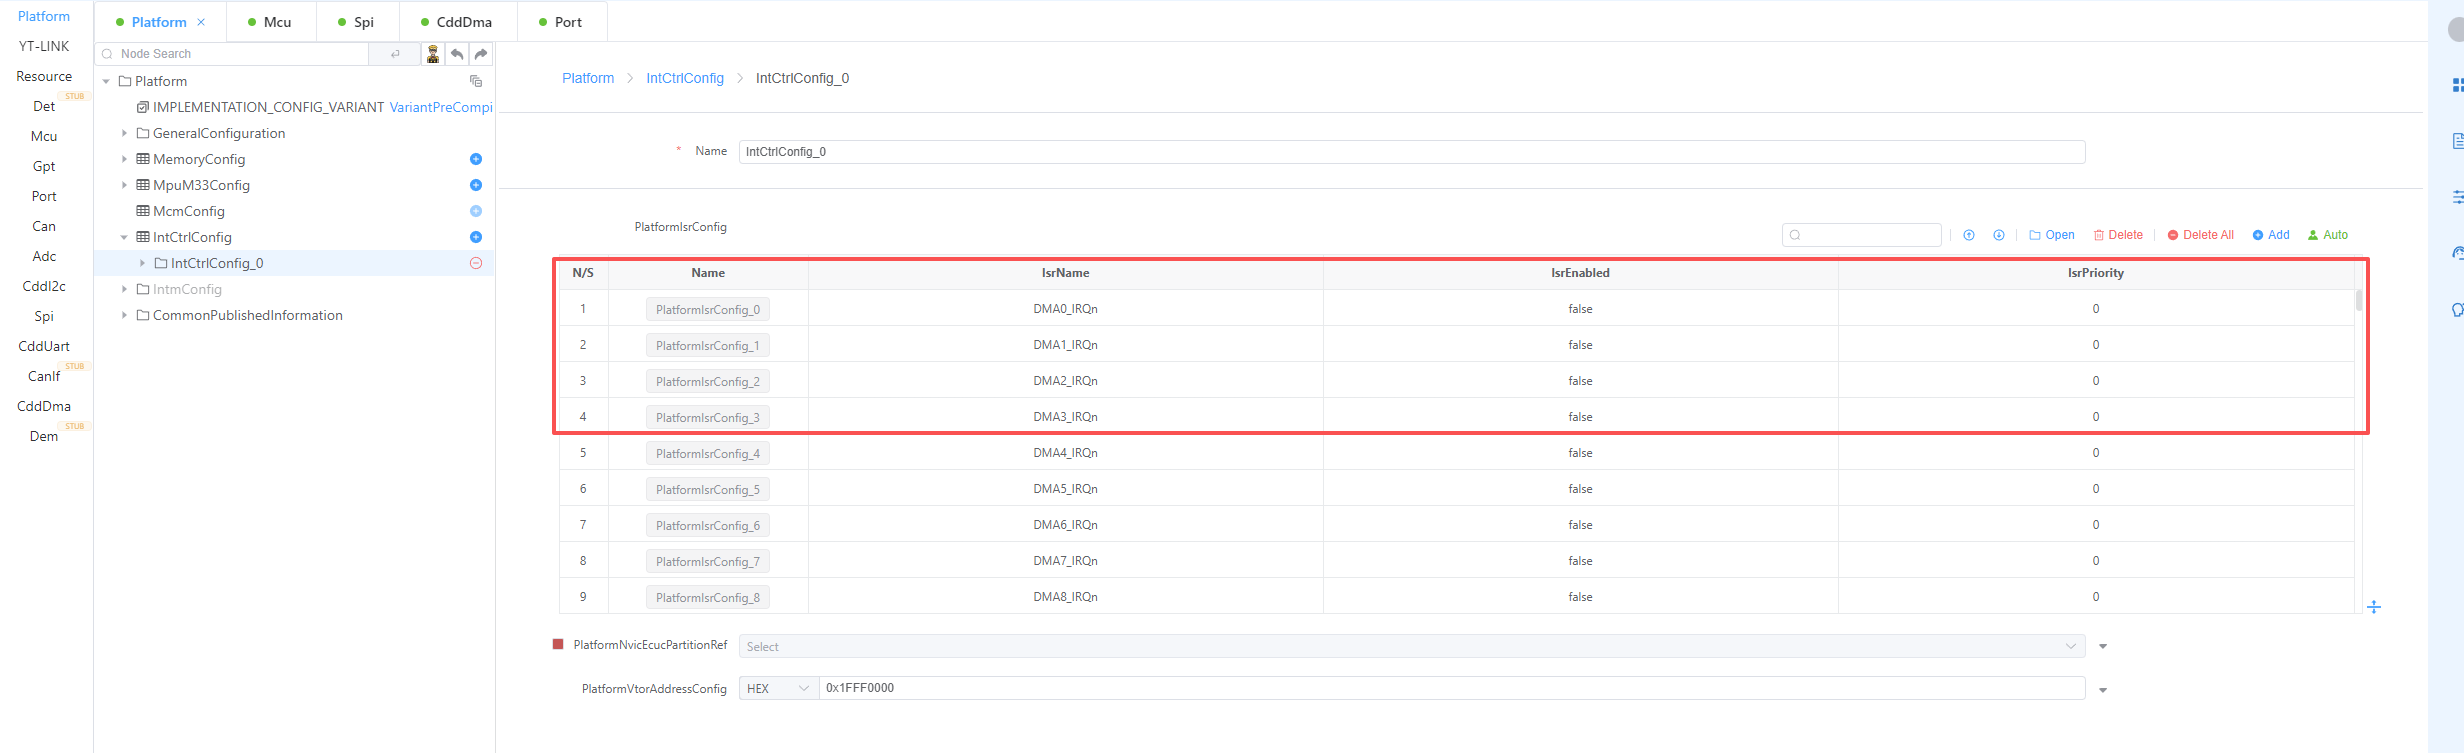Image resolution: width=2464 pixels, height=753 pixels.
Task: Select the DMA5_IRQn IsrName cell
Action: [x=1065, y=489]
